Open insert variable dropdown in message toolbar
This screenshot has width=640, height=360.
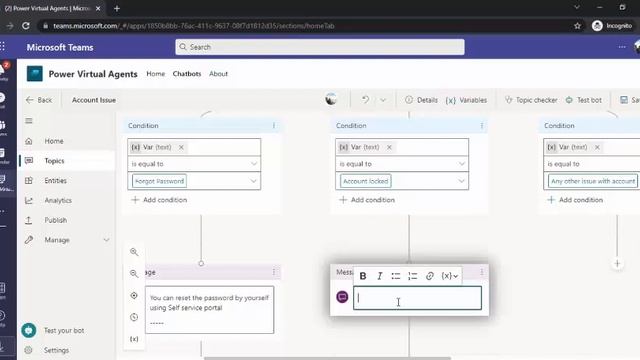[x=449, y=276]
